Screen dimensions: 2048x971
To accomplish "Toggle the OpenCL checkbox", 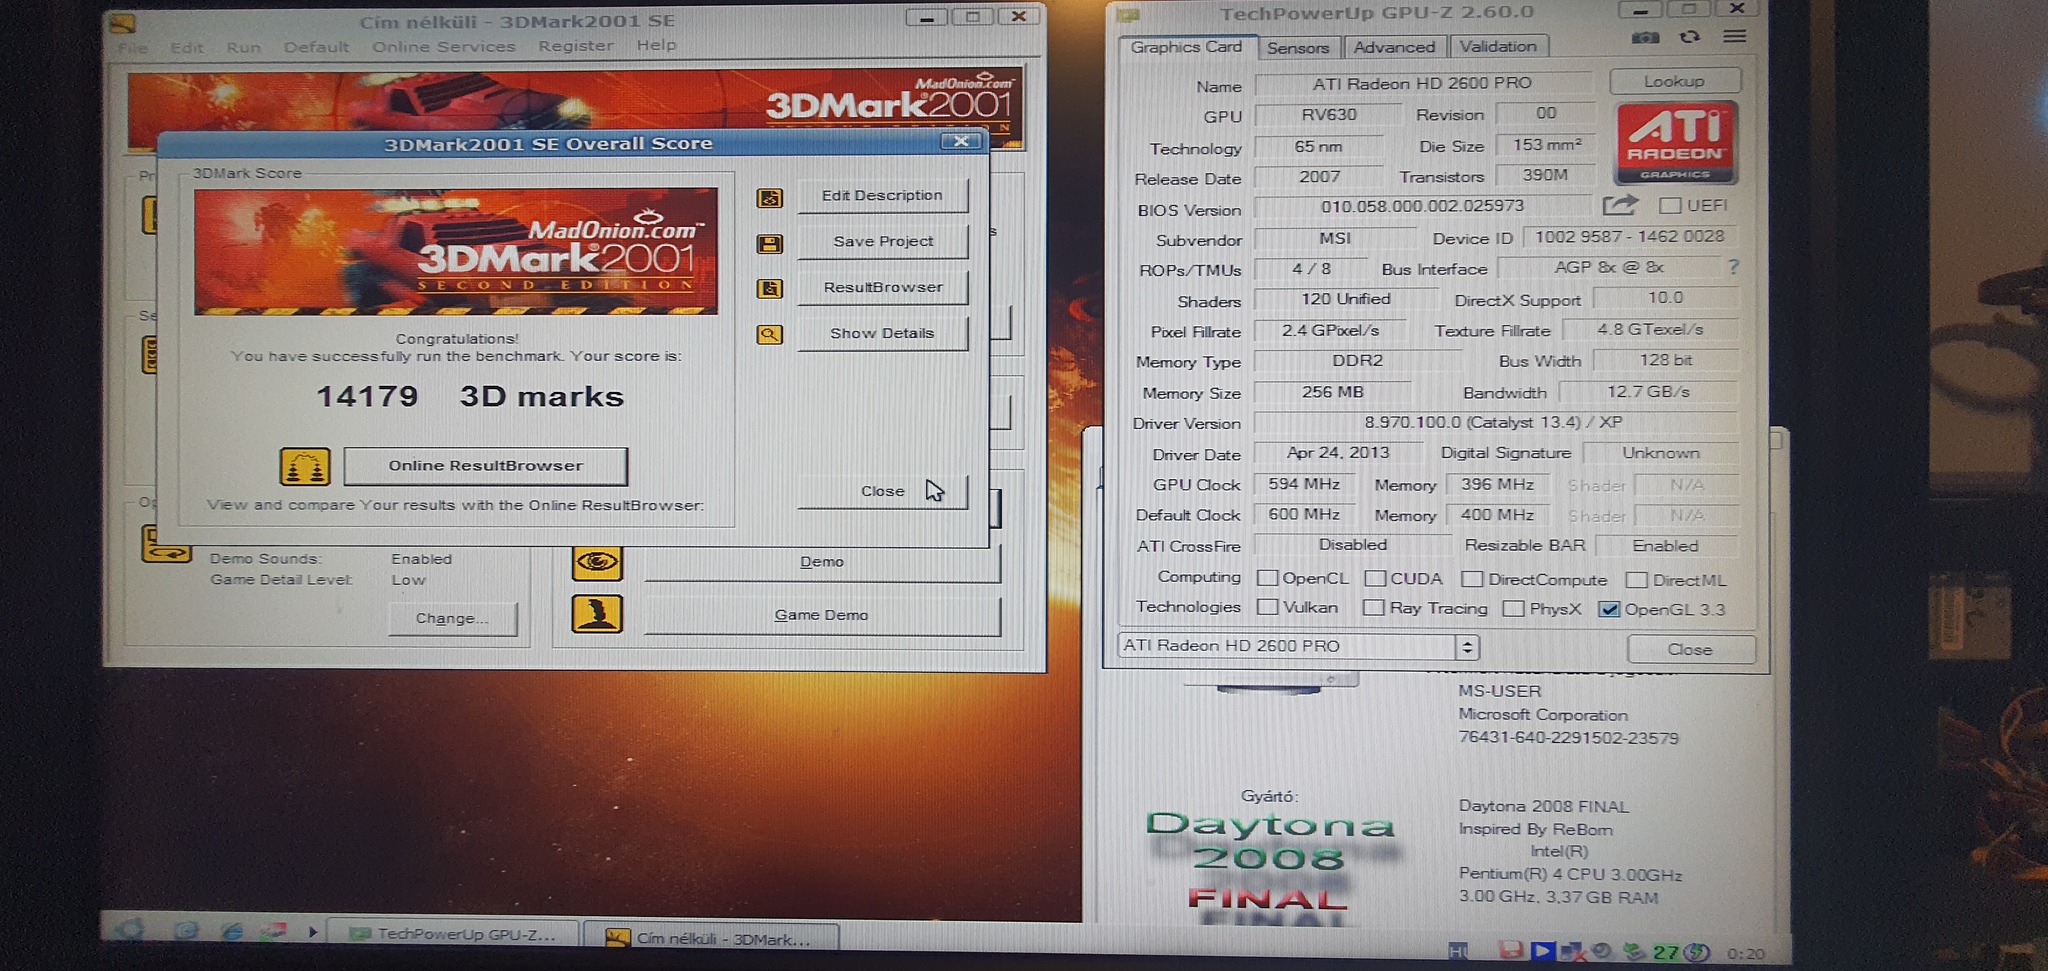I will coord(1268,578).
